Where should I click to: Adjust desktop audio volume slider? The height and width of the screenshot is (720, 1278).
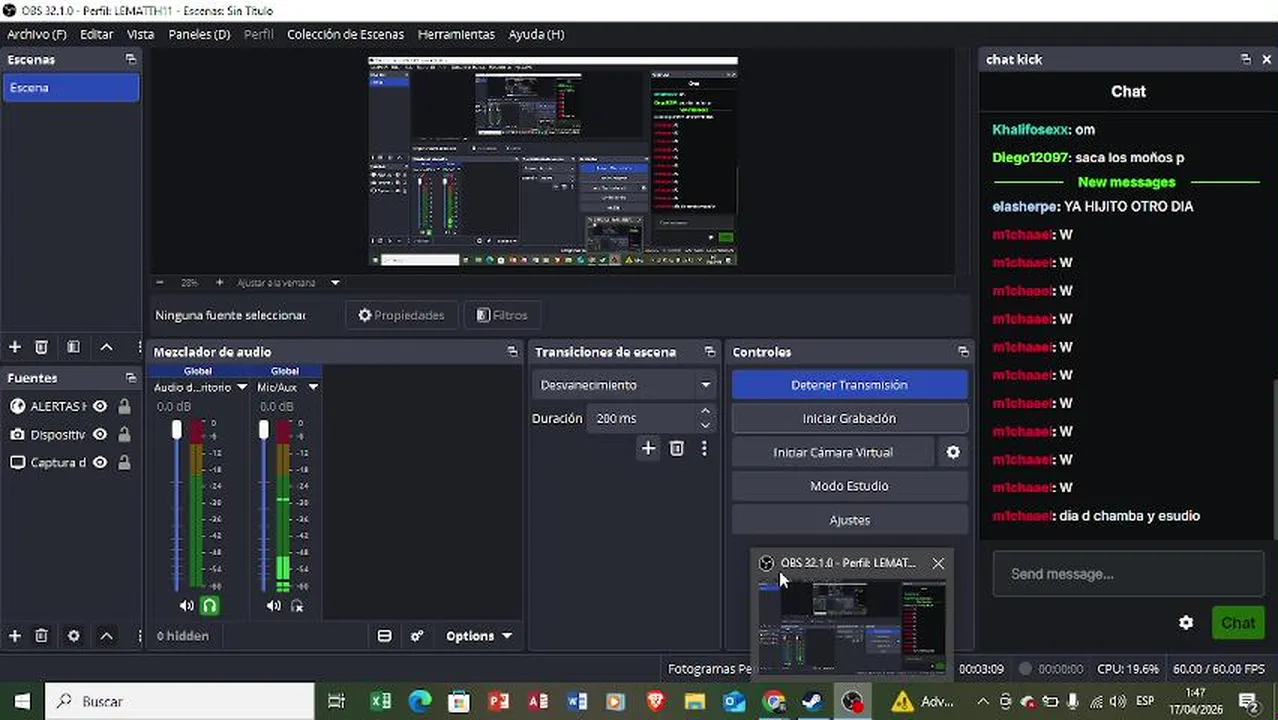coord(177,429)
